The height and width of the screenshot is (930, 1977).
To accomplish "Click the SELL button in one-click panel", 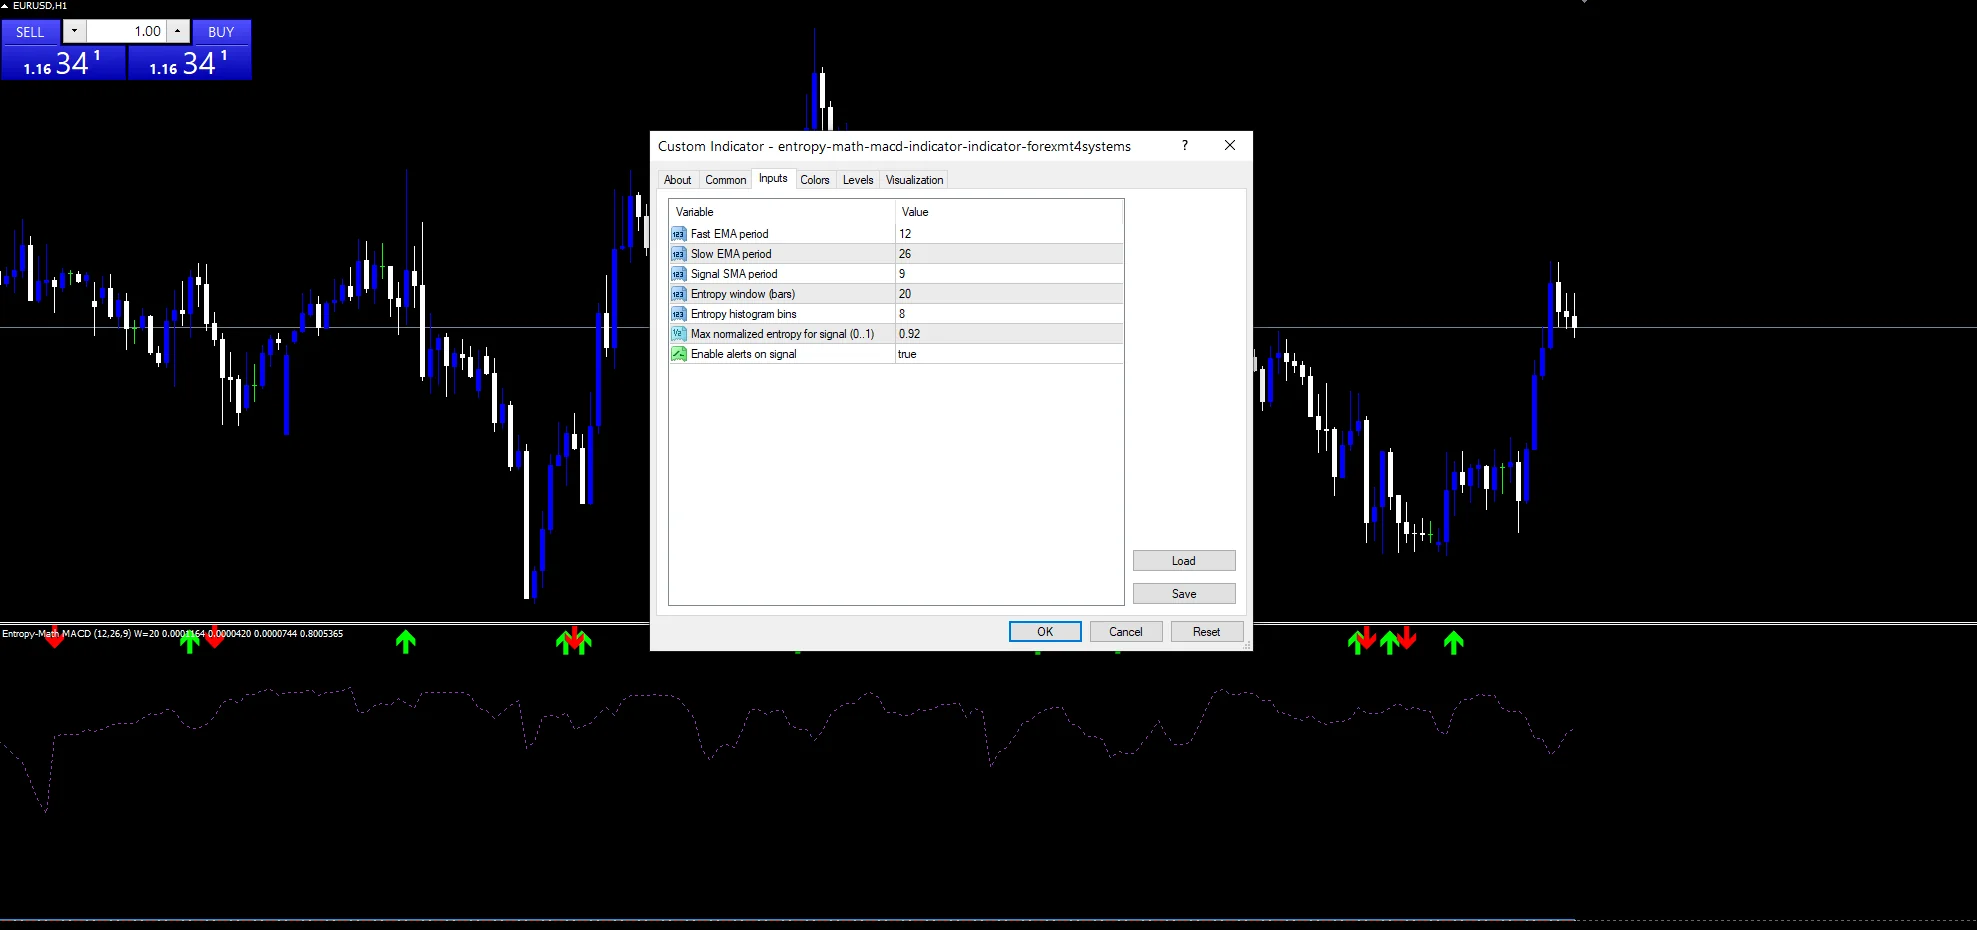I will [x=31, y=32].
